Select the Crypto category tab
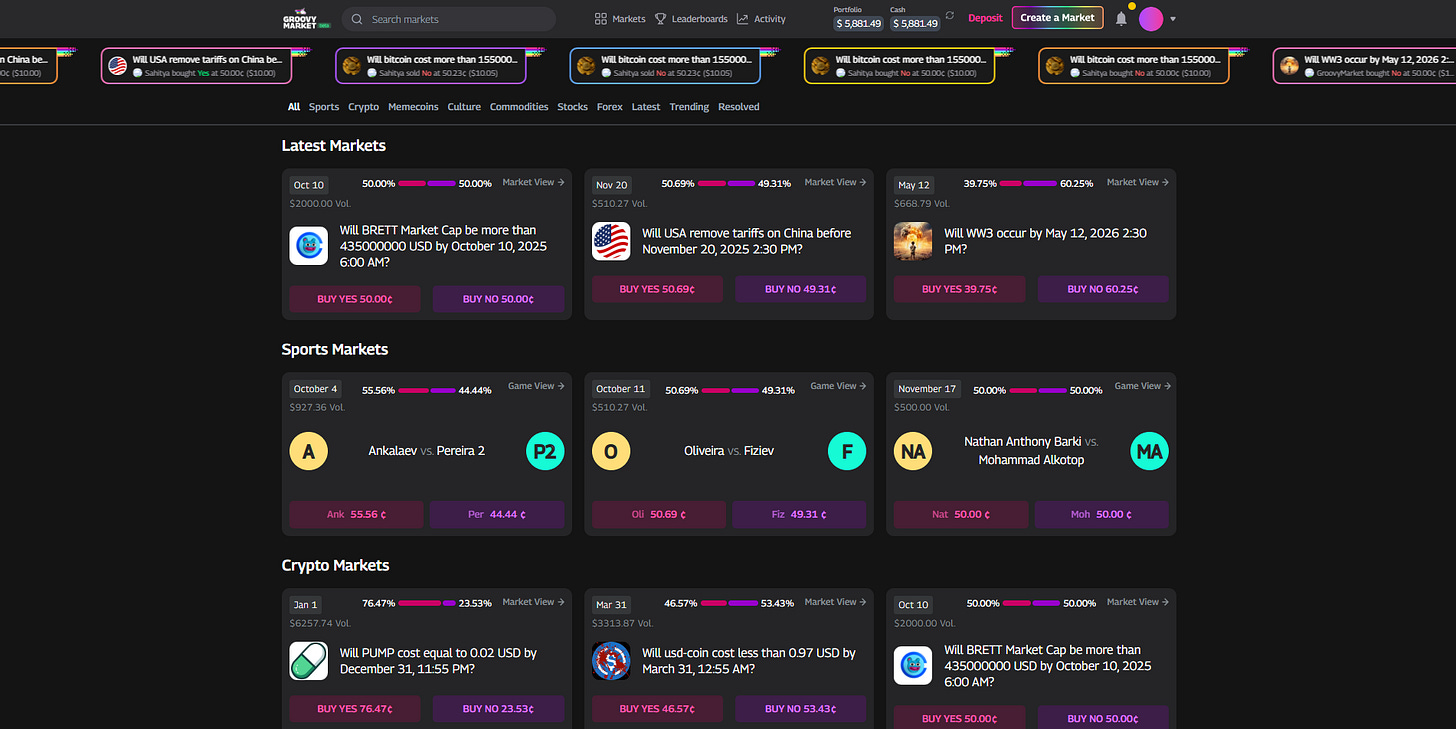The image size is (1456, 729). coord(363,107)
